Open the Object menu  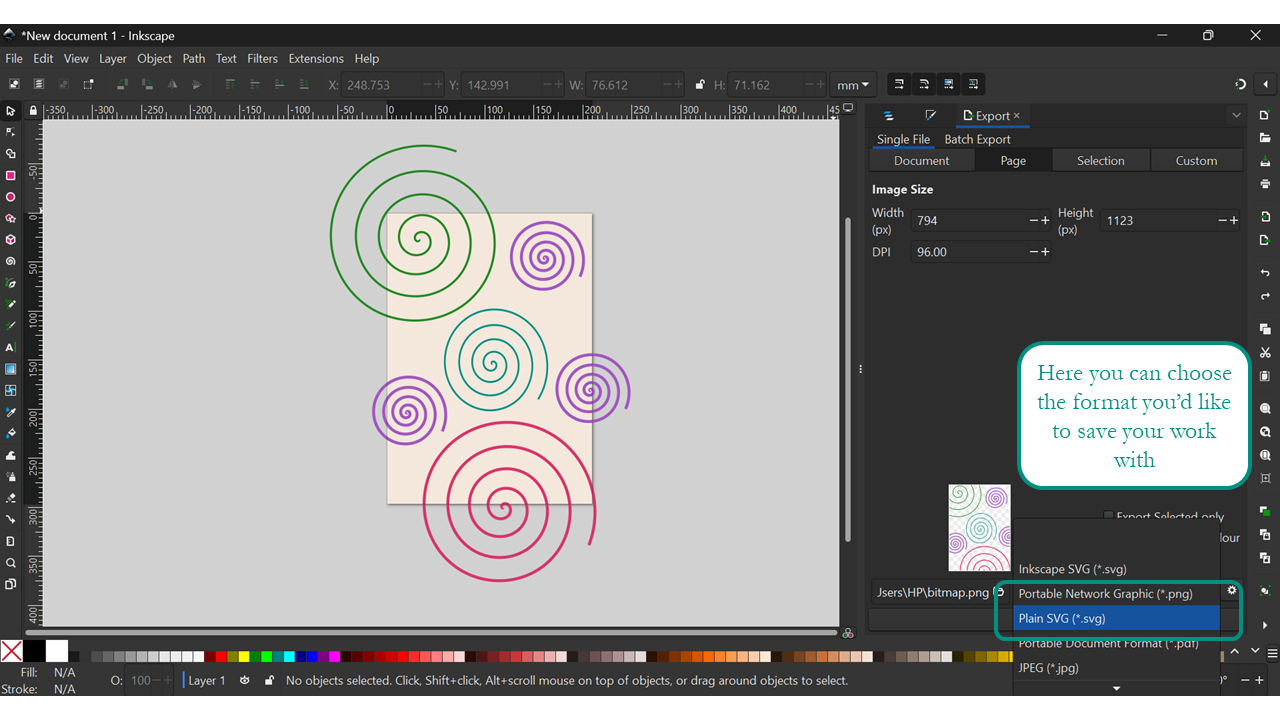pyautogui.click(x=155, y=59)
